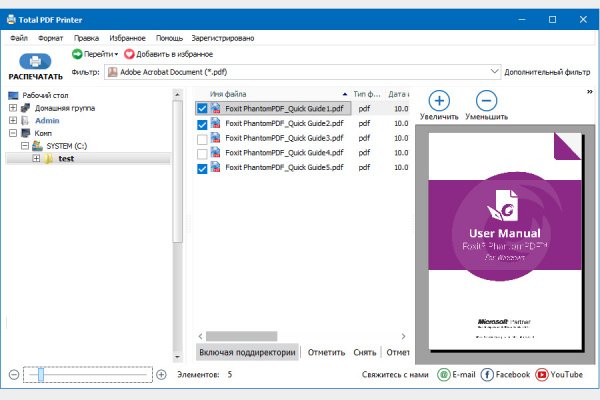
Task: Expand the Admin tree node
Action: (13, 121)
